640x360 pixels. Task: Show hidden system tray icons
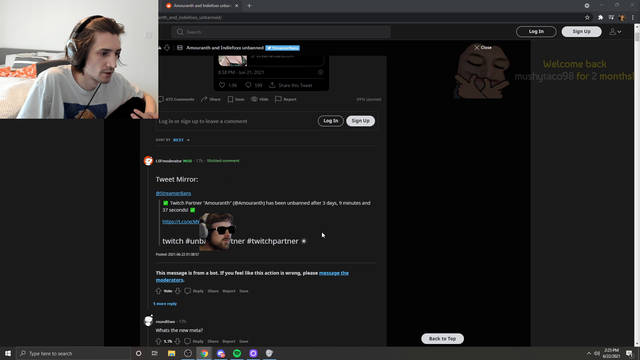coord(589,353)
